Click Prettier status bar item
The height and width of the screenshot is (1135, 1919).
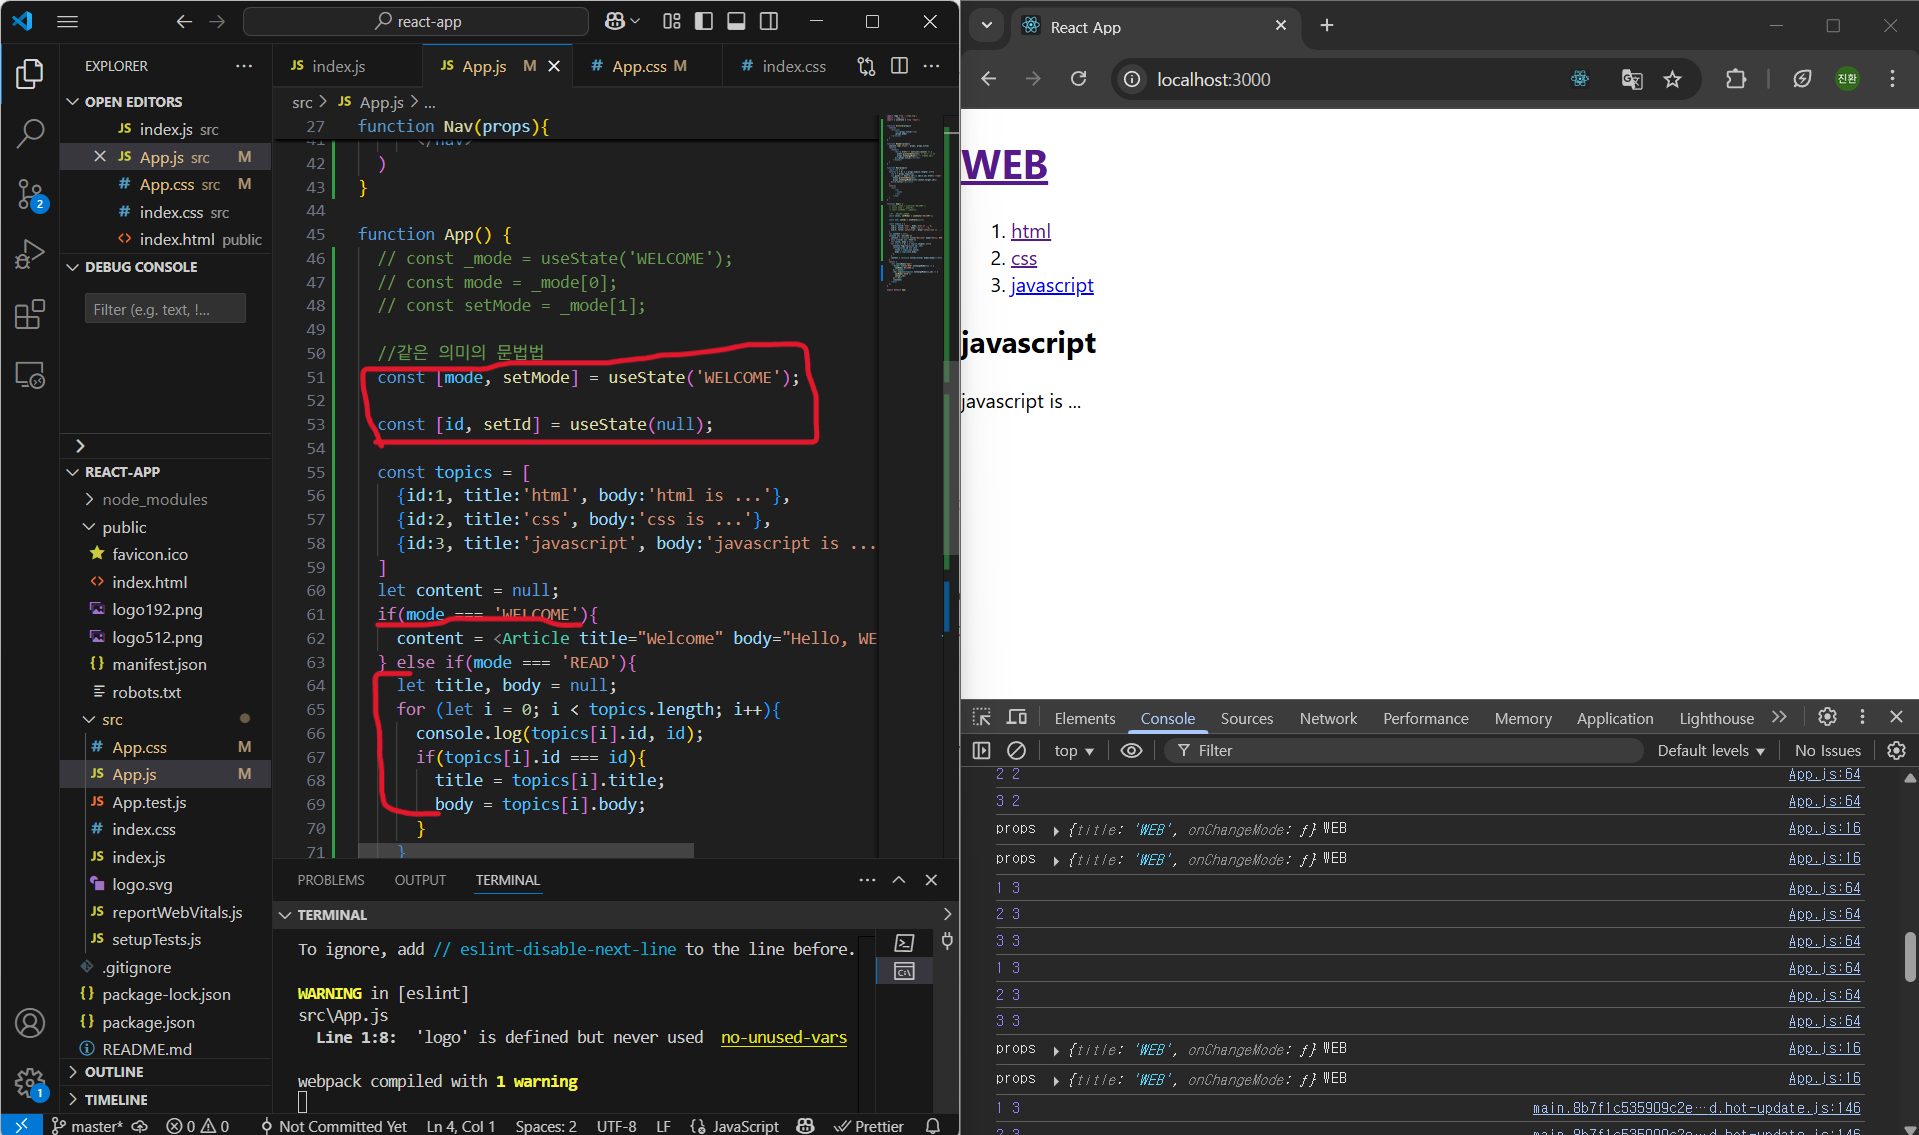(x=870, y=1126)
